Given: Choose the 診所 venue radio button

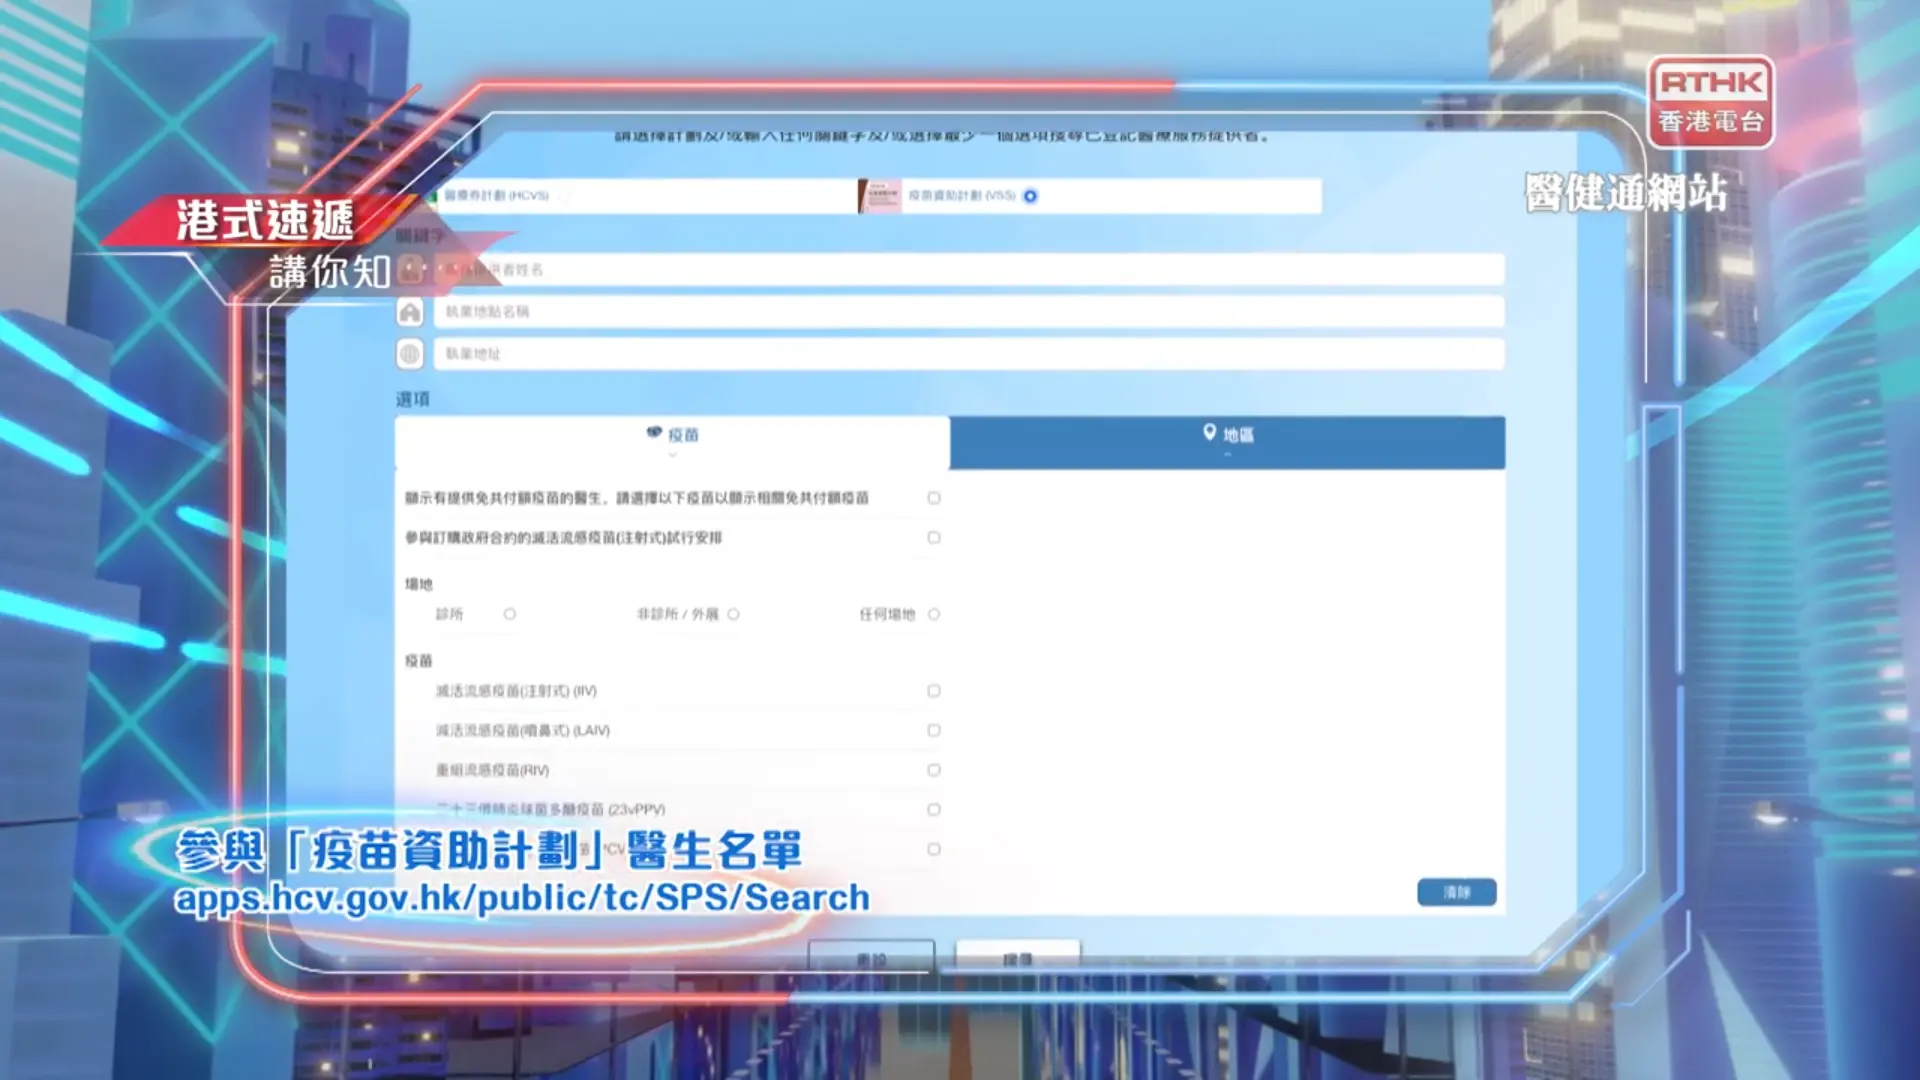Looking at the screenshot, I should coord(509,614).
